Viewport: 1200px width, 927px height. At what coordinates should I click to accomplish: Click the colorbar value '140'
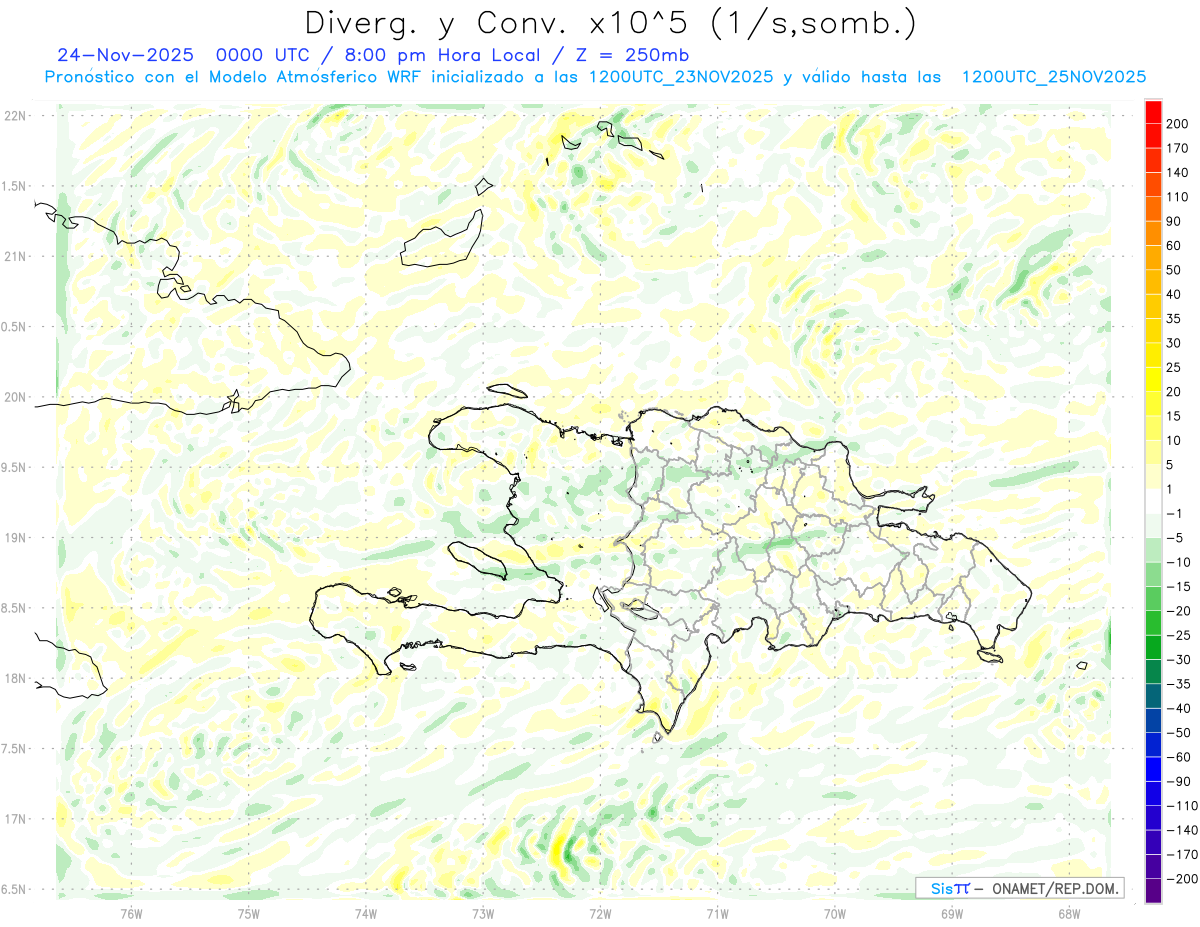tap(1178, 173)
